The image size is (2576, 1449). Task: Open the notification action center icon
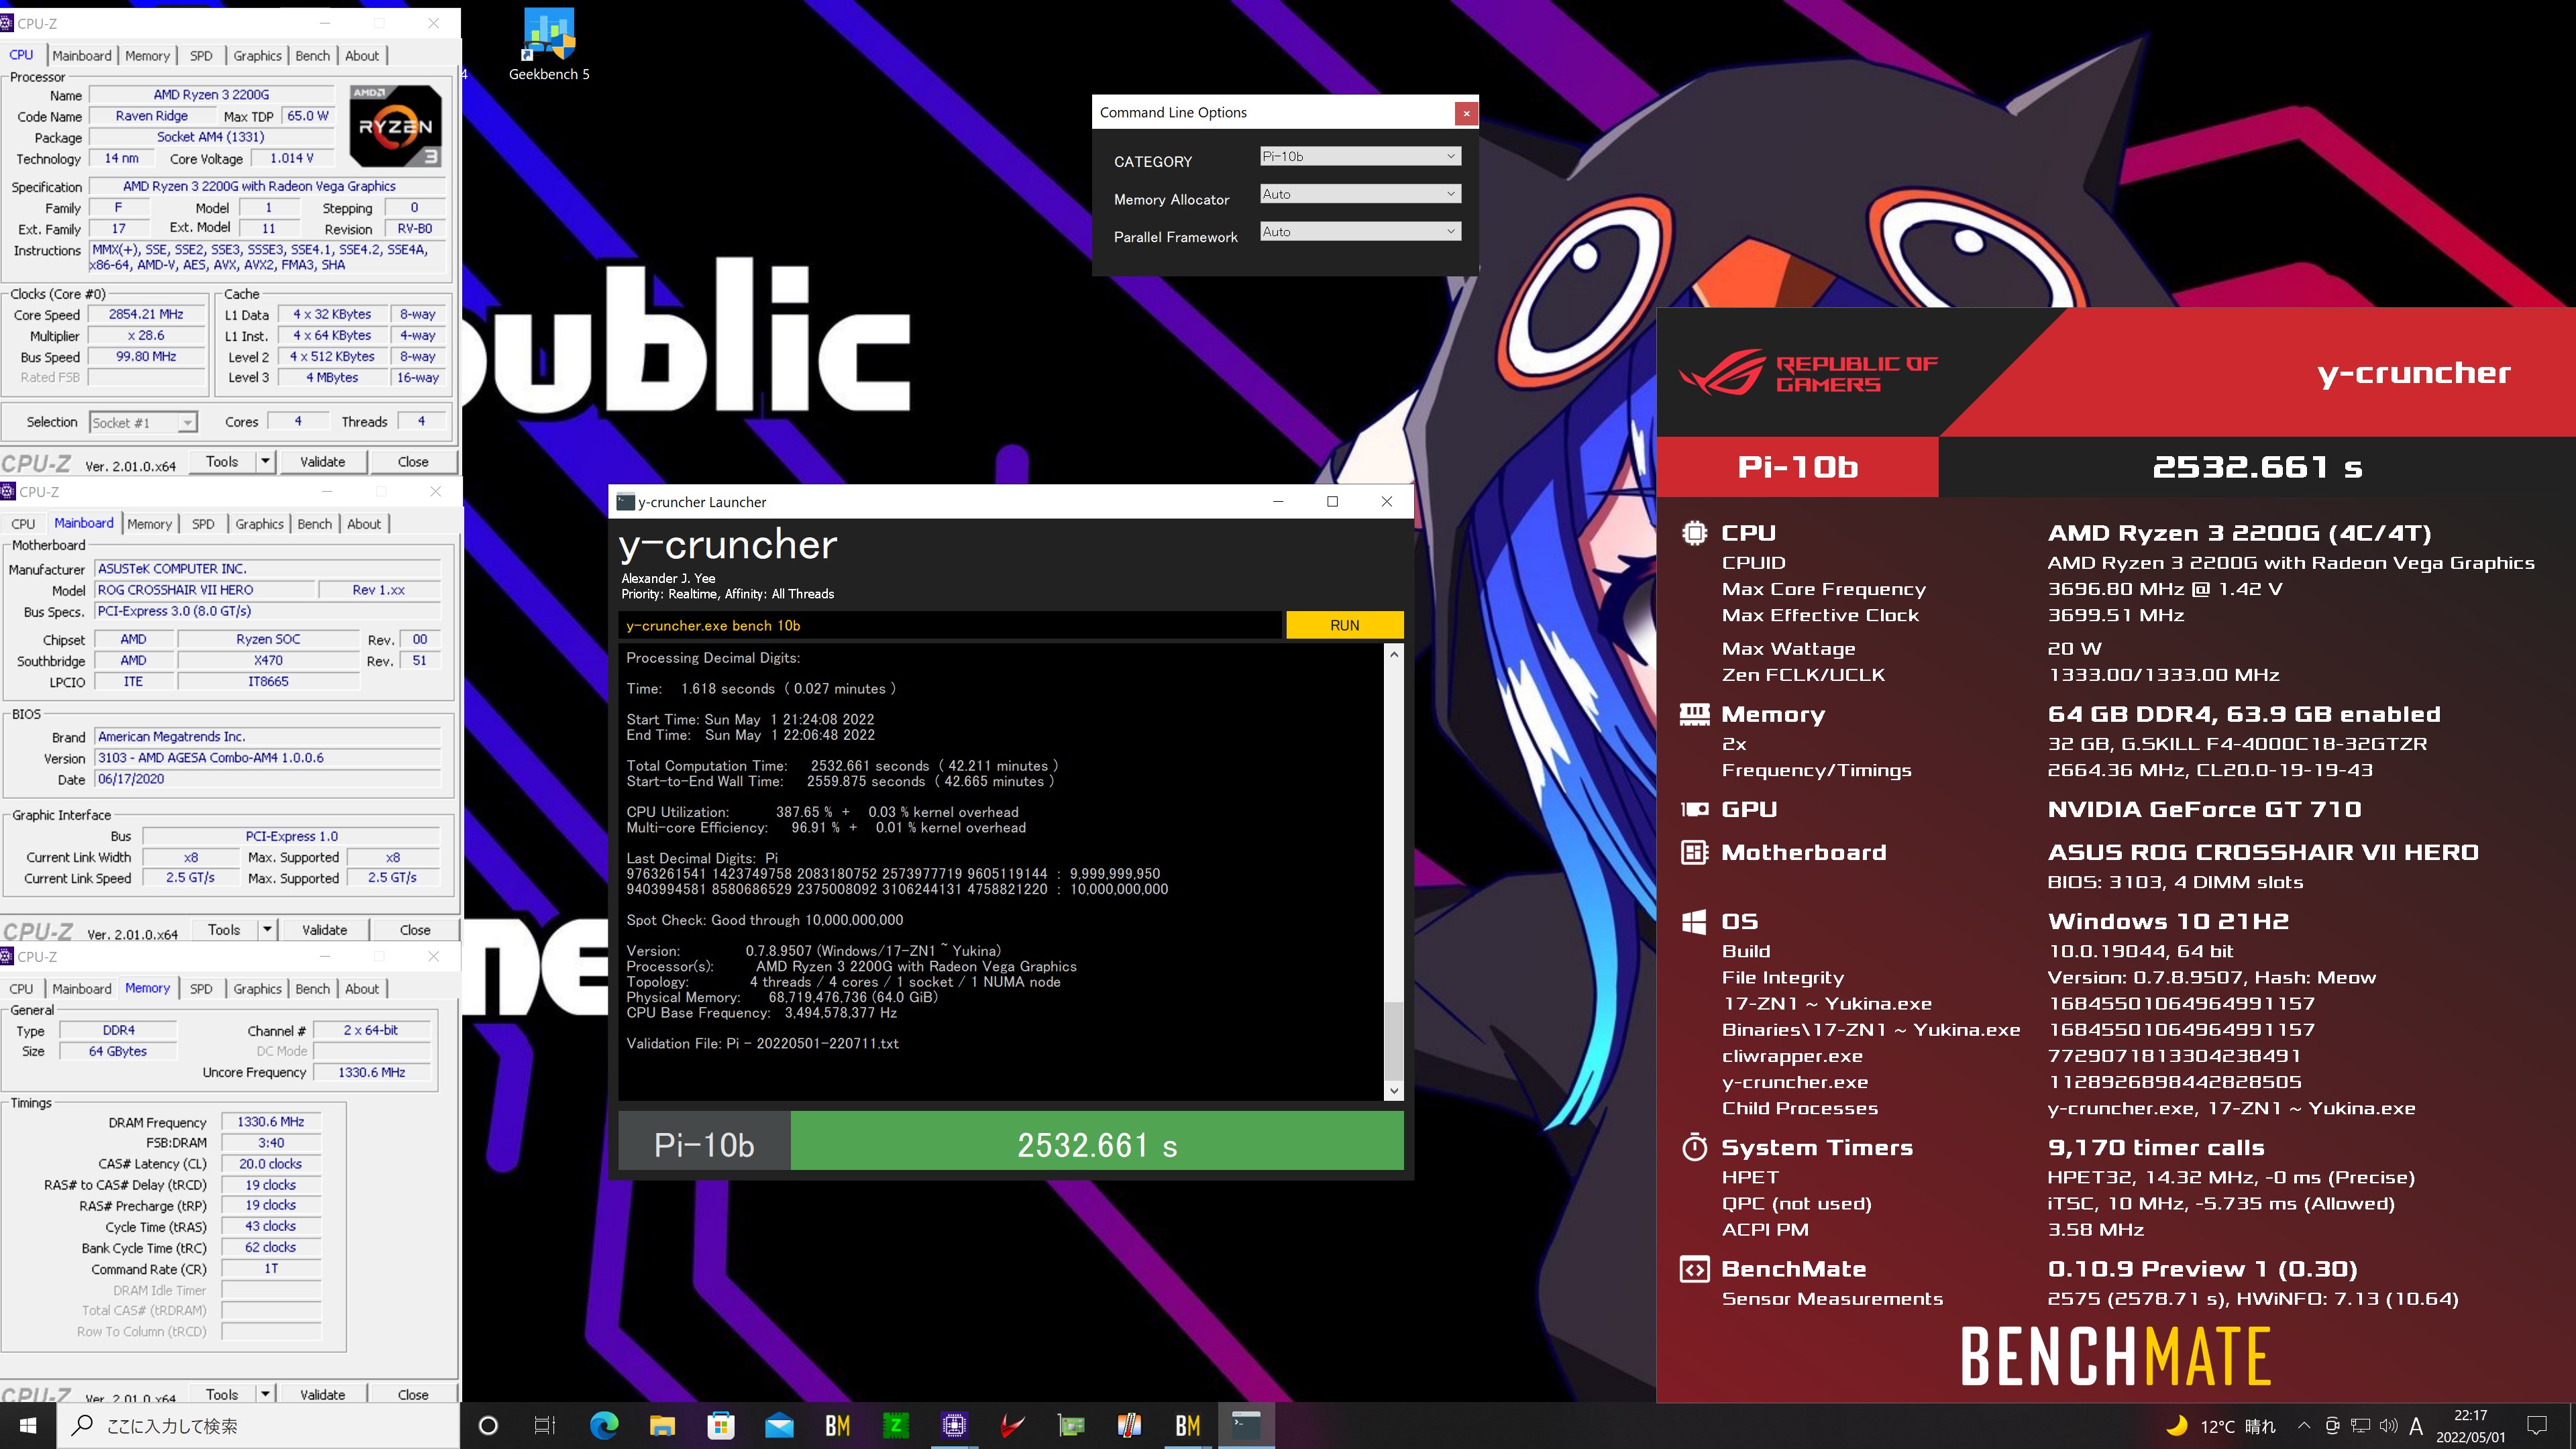coord(2537,1425)
